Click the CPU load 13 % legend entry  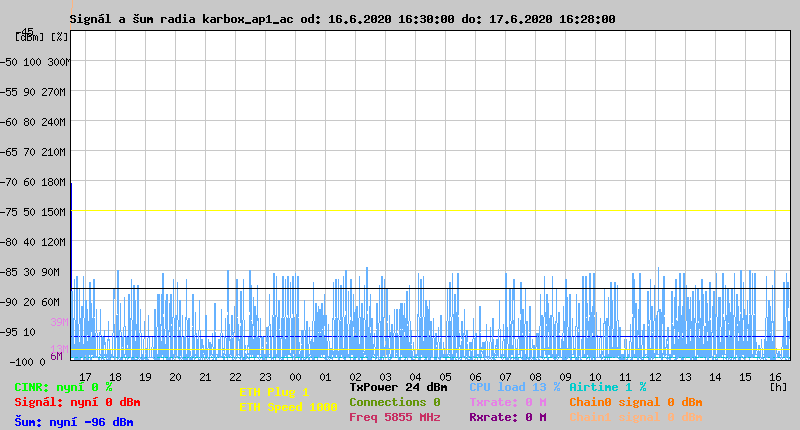pyautogui.click(x=514, y=387)
